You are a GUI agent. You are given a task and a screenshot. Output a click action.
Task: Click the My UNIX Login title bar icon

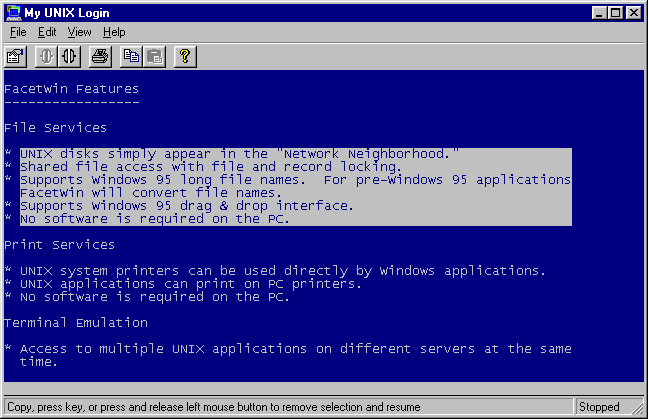coord(13,13)
